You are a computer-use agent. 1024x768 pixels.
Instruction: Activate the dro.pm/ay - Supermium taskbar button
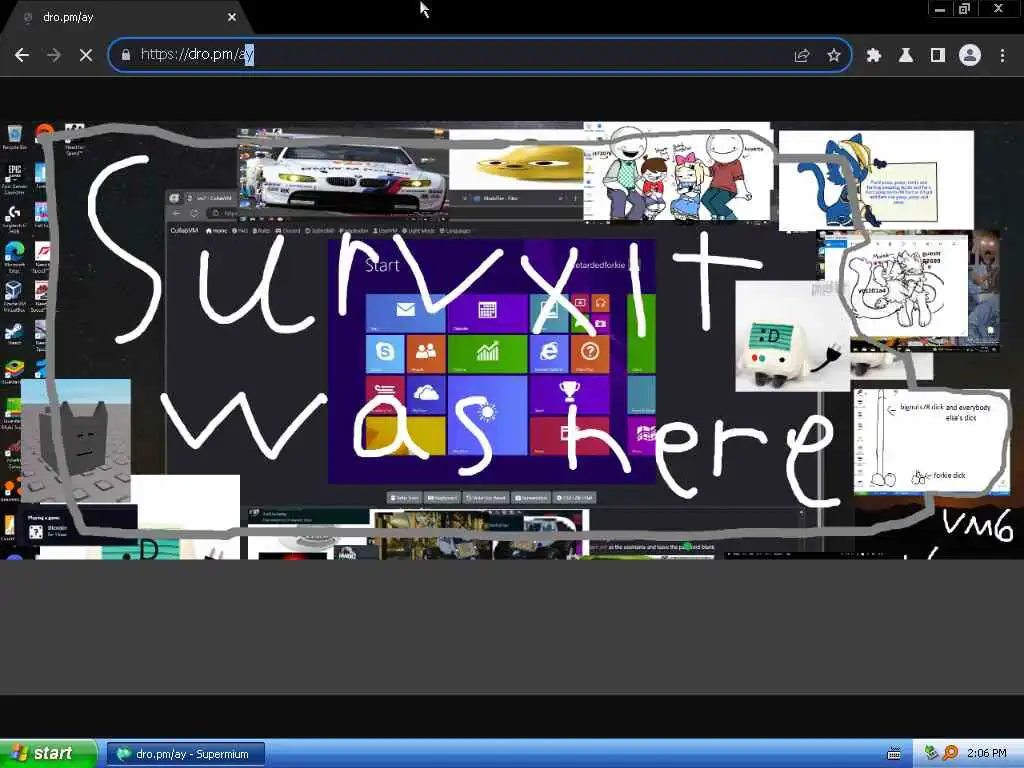[x=186, y=754]
